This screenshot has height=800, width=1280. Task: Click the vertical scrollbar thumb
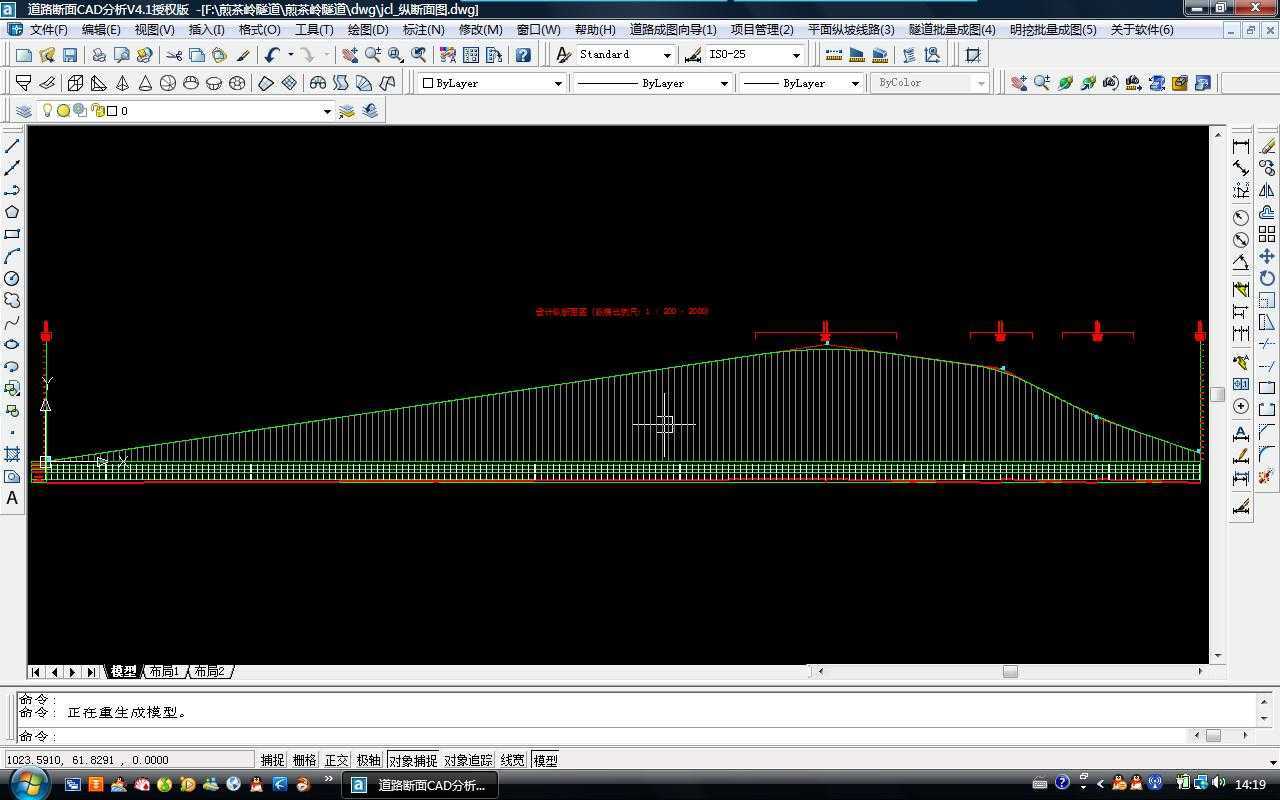point(1217,394)
